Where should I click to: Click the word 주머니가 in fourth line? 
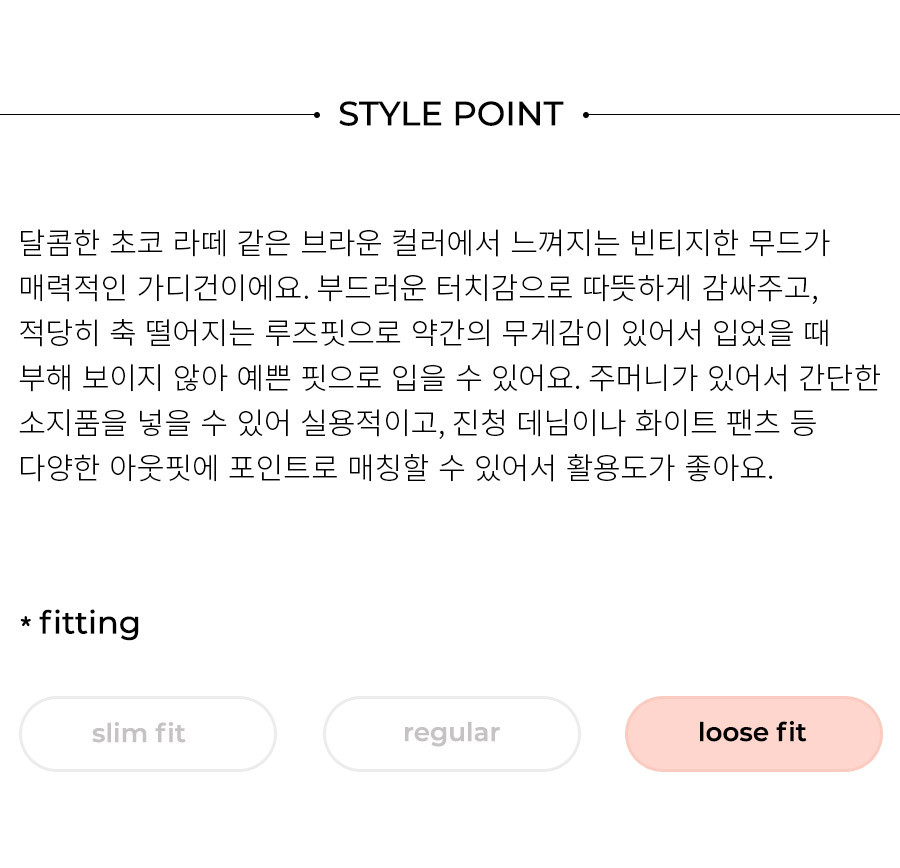[643, 378]
